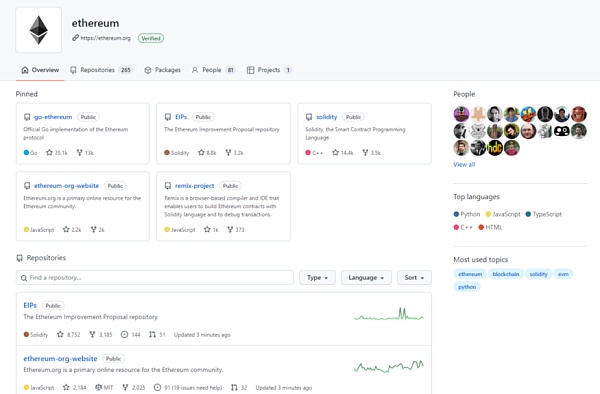This screenshot has width=600, height=394.
Task: Expand the Language filter dropdown
Action: tap(366, 278)
